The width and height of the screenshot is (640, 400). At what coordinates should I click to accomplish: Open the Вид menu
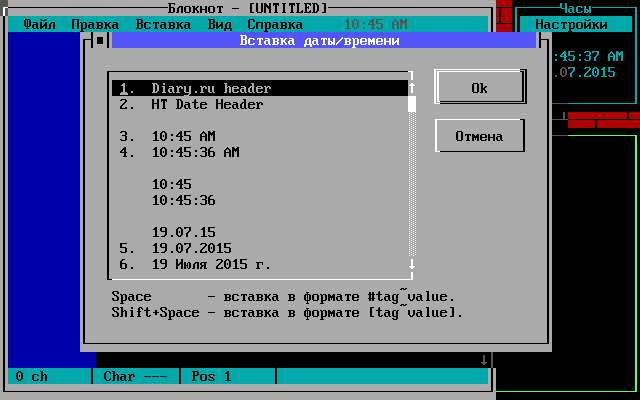click(x=220, y=24)
